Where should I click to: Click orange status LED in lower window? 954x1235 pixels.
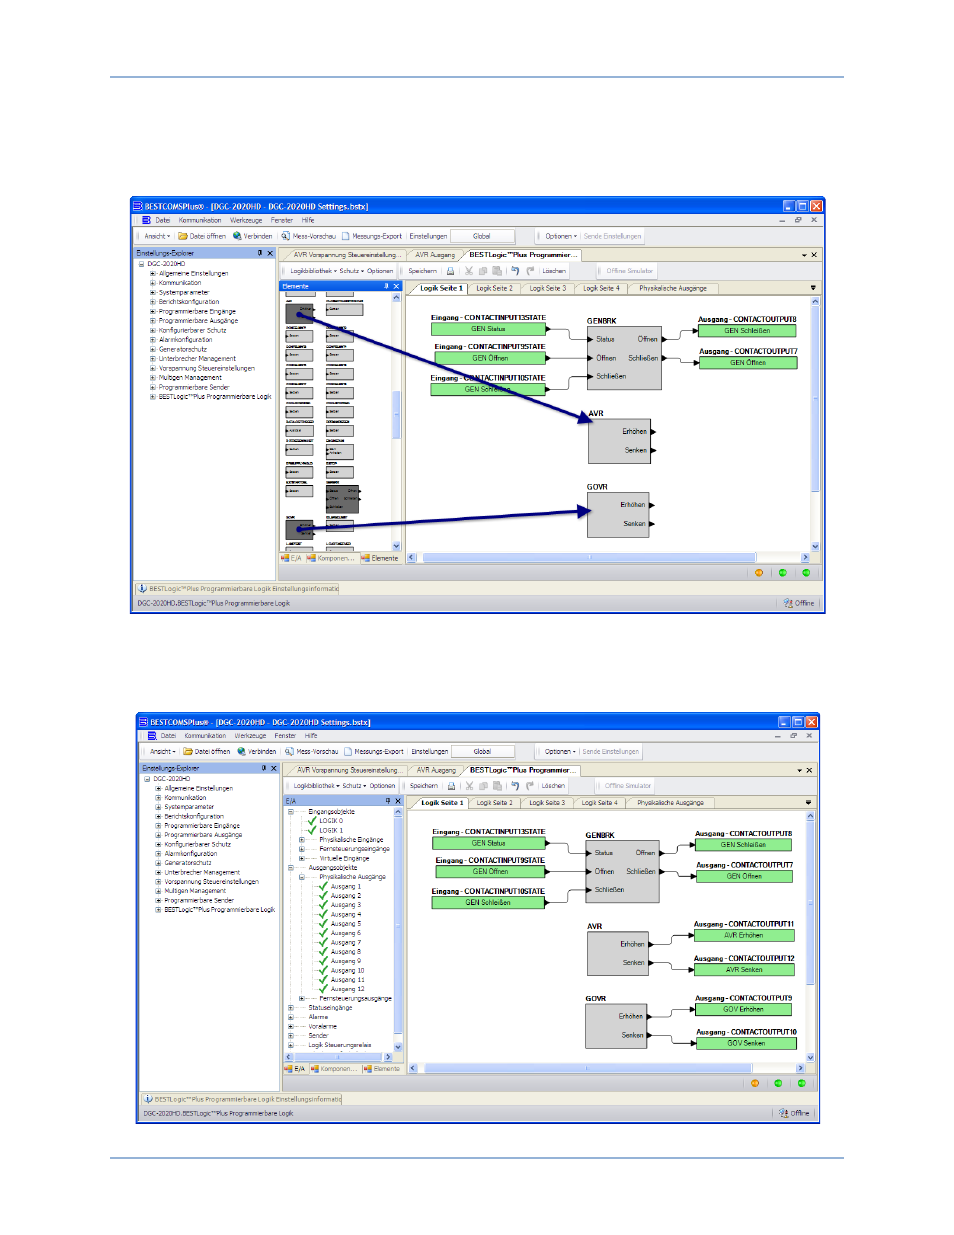point(755,1083)
